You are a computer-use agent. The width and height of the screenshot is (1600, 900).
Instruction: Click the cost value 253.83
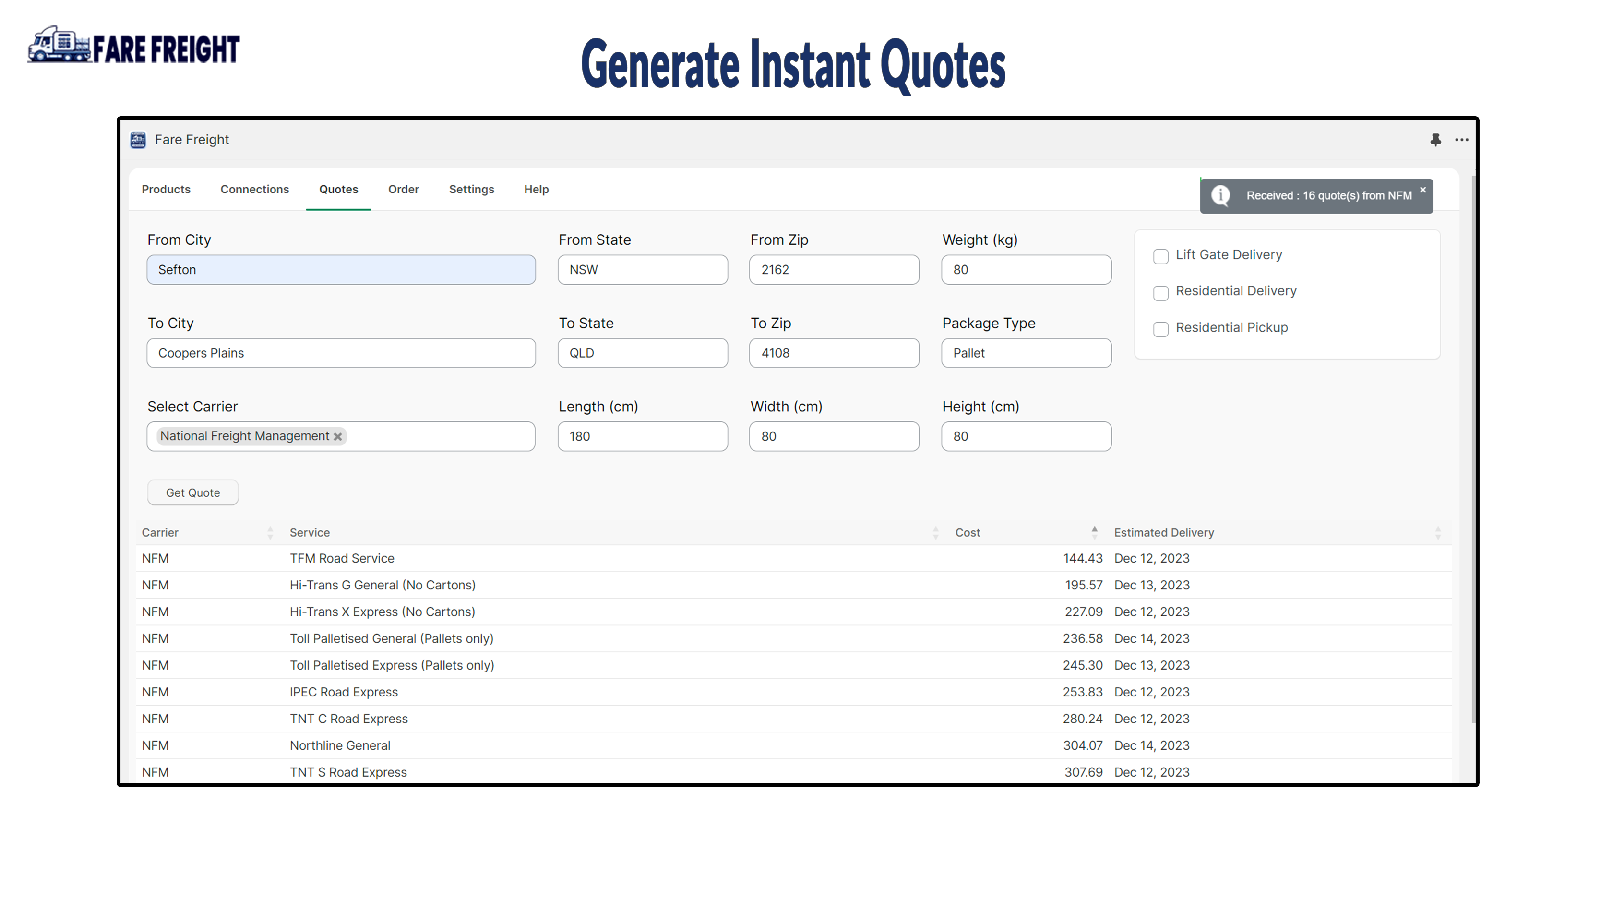coord(1083,692)
